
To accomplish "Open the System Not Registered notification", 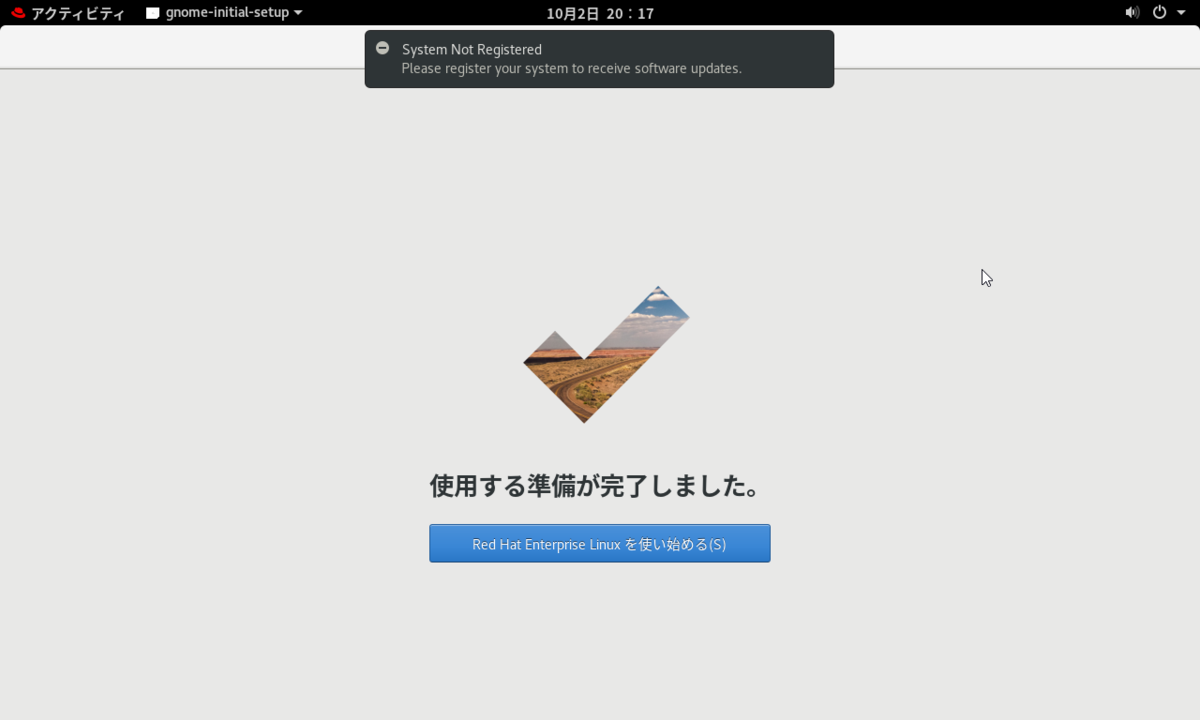I will pyautogui.click(x=599, y=59).
